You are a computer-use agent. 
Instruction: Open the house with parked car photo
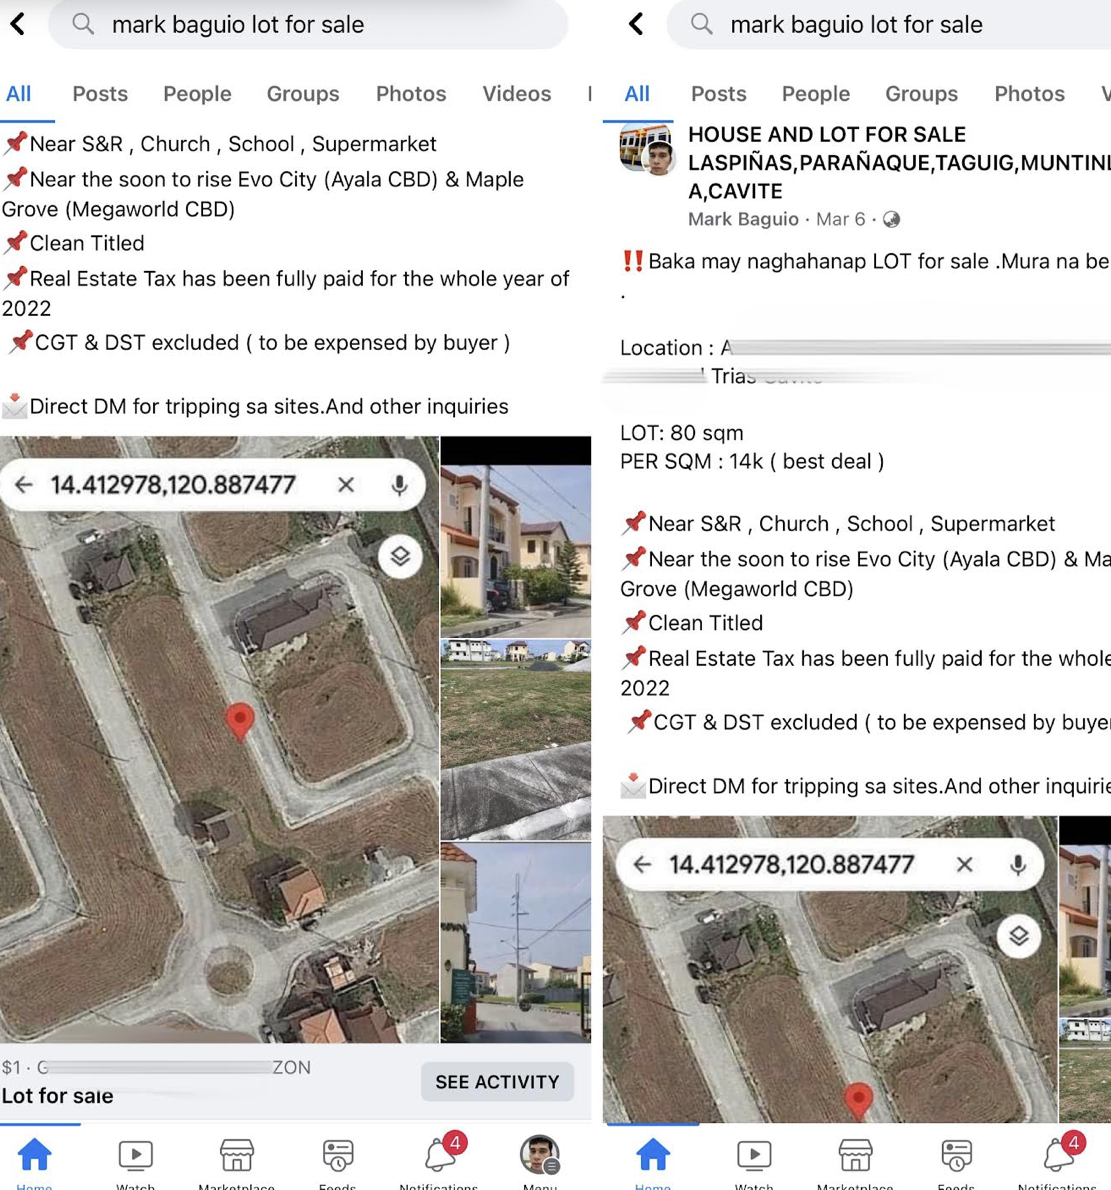point(516,537)
